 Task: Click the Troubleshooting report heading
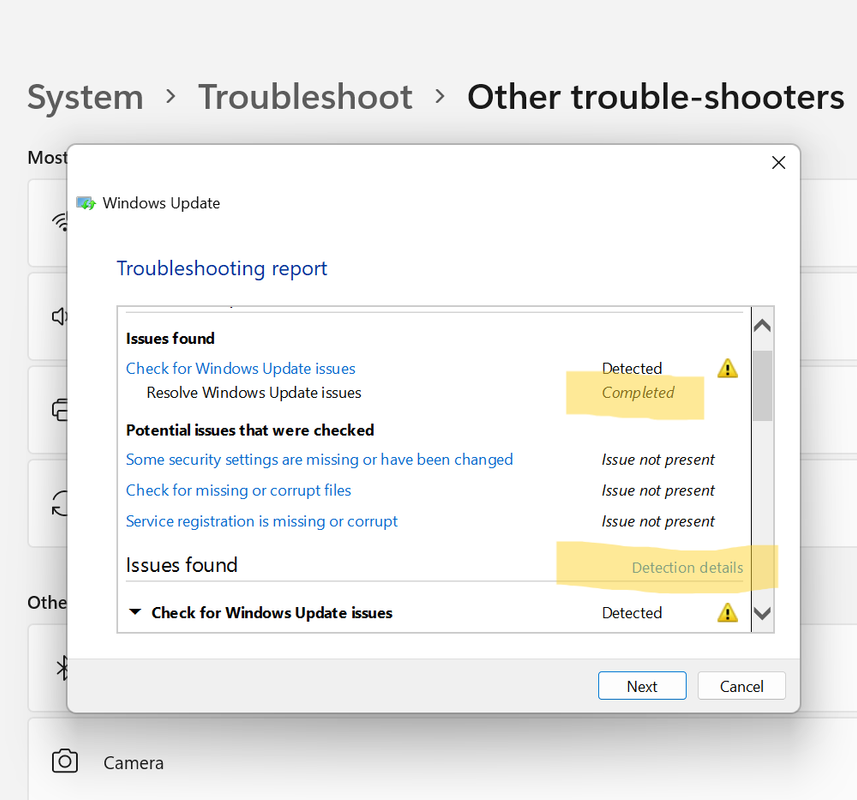221,268
